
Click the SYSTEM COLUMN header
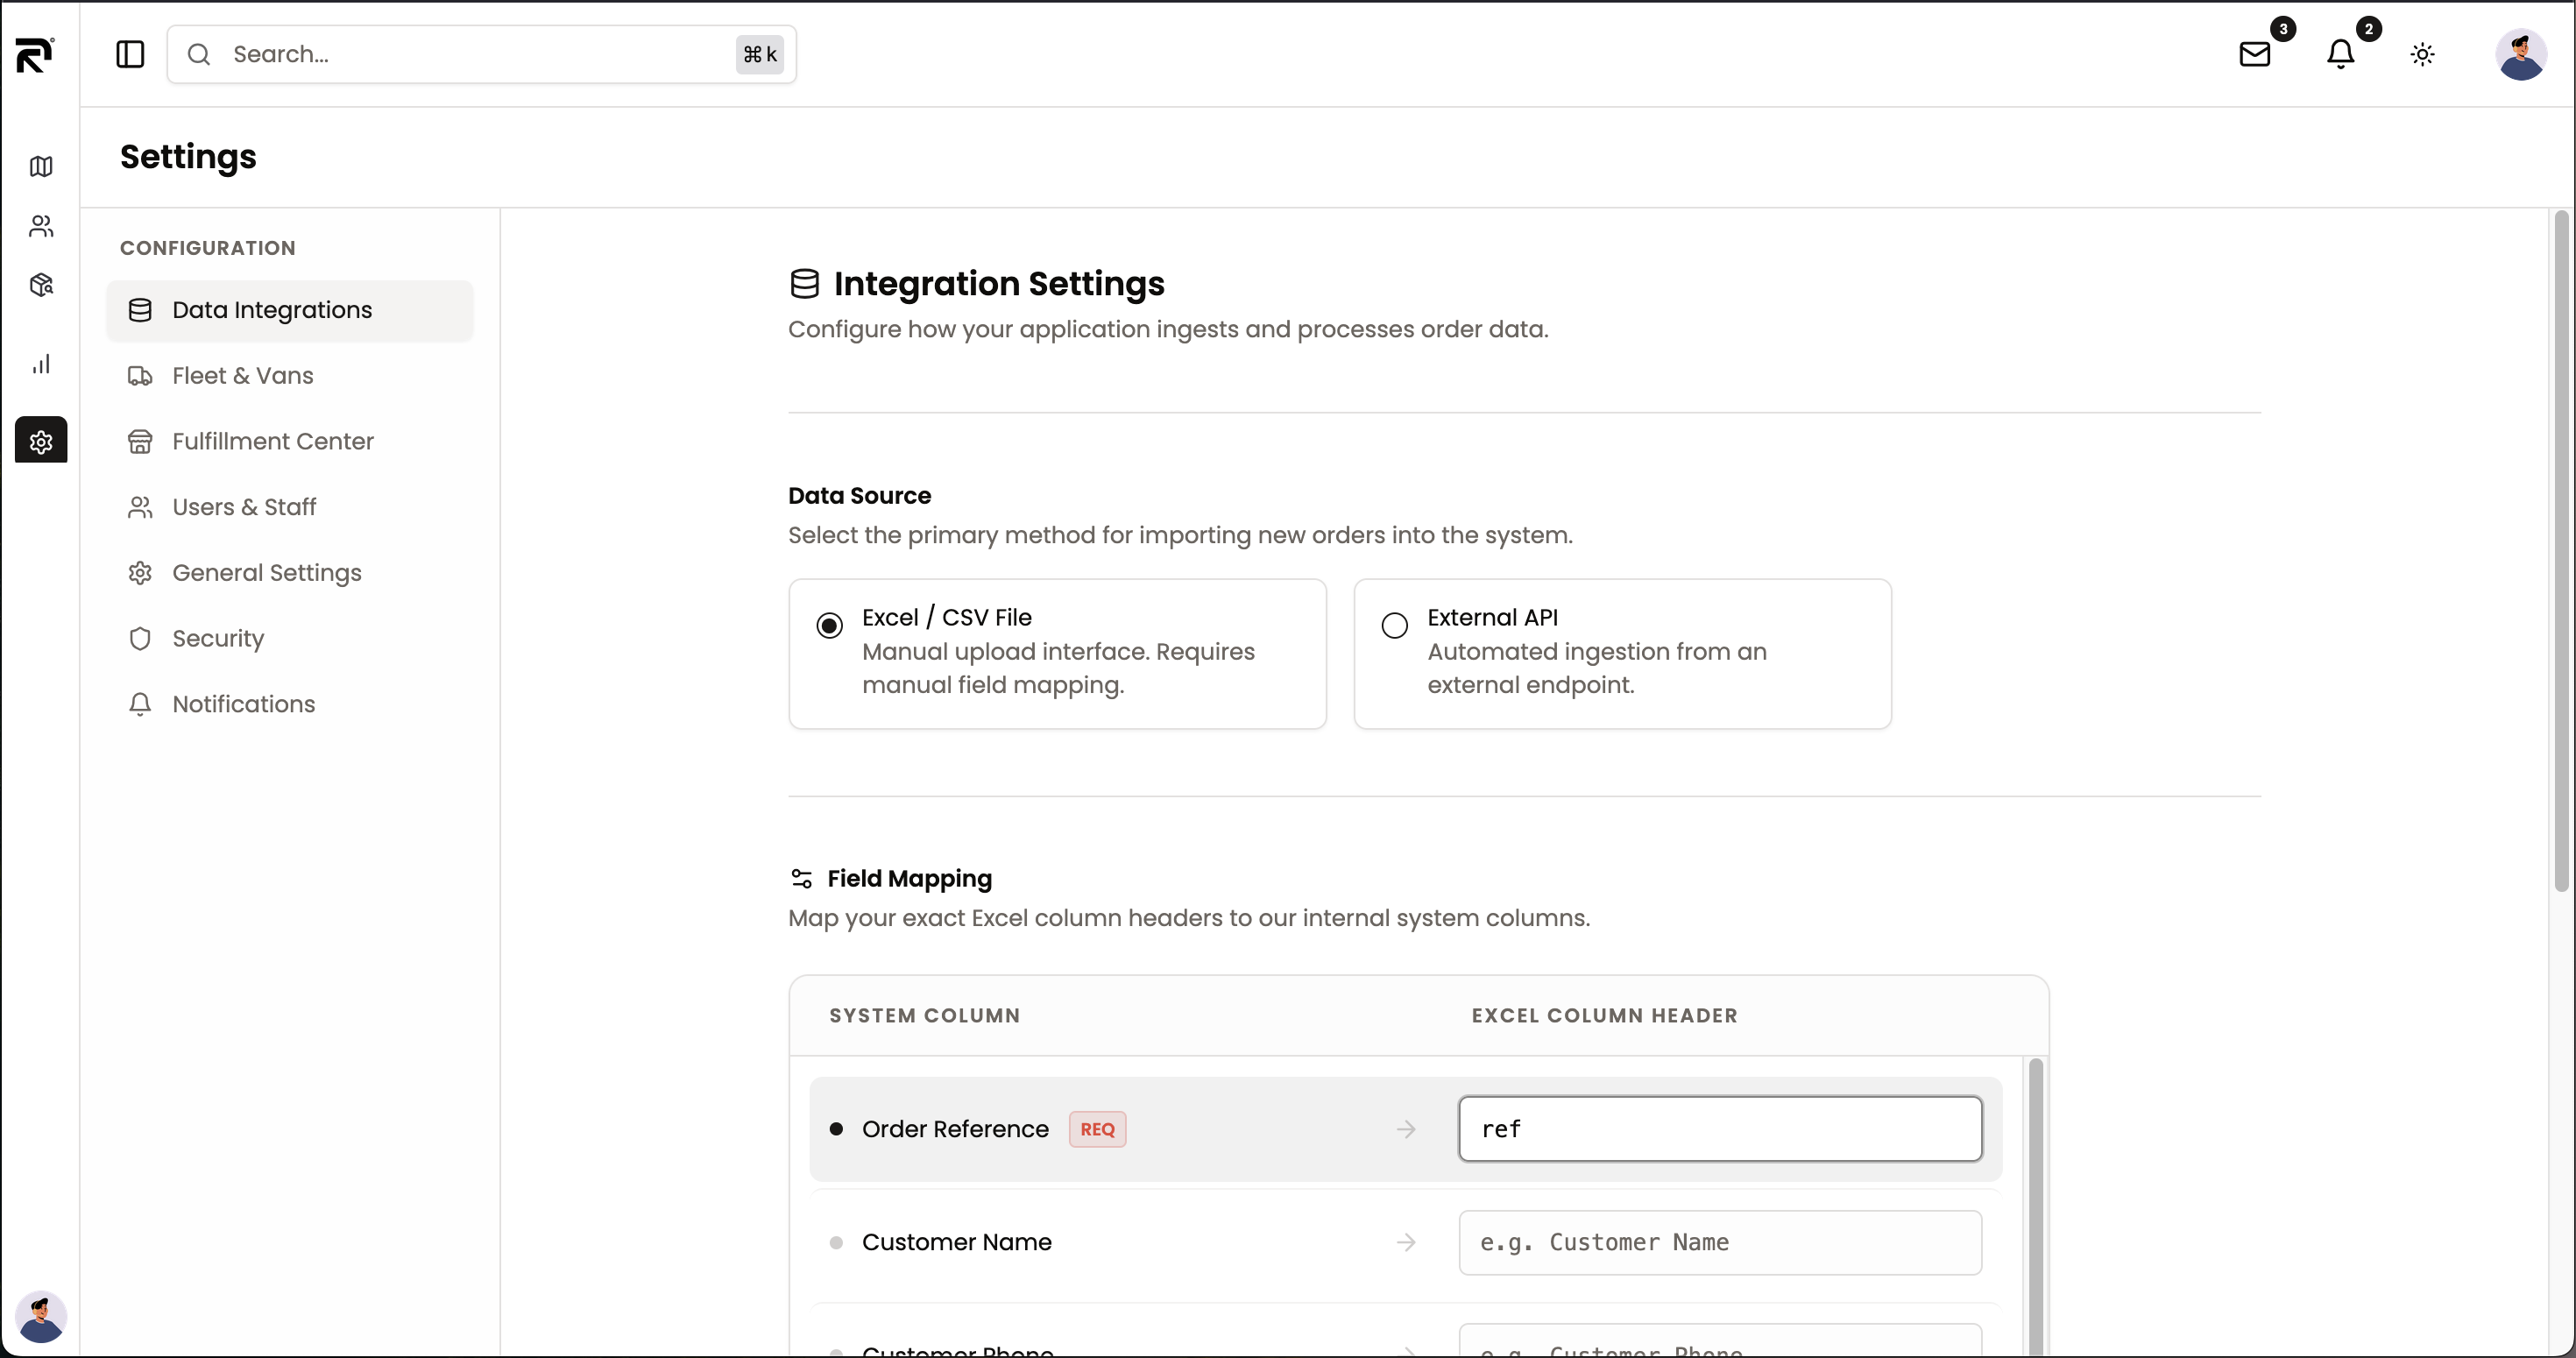coord(924,1015)
